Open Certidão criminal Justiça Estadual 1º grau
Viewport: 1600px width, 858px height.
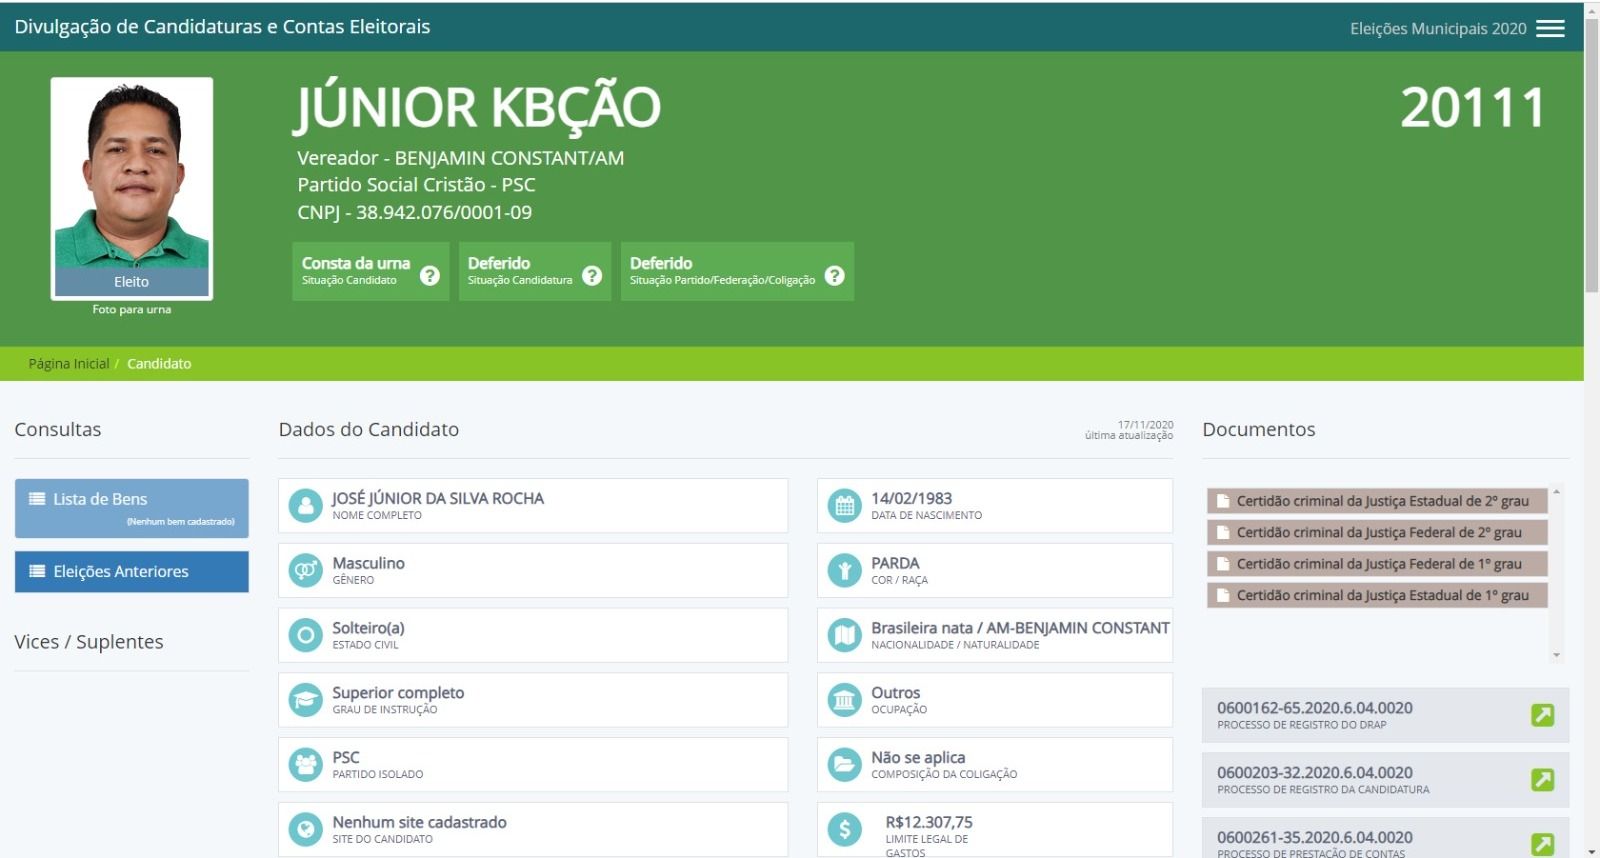tap(1377, 595)
